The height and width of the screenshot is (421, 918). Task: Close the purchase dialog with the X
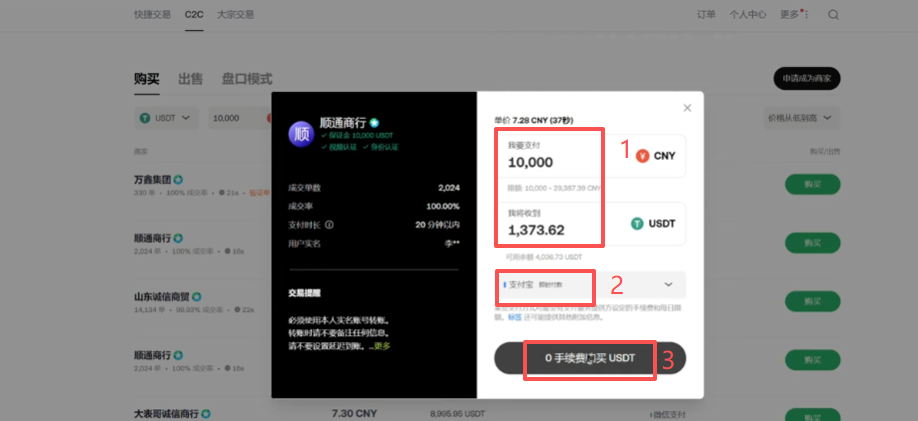[x=687, y=108]
